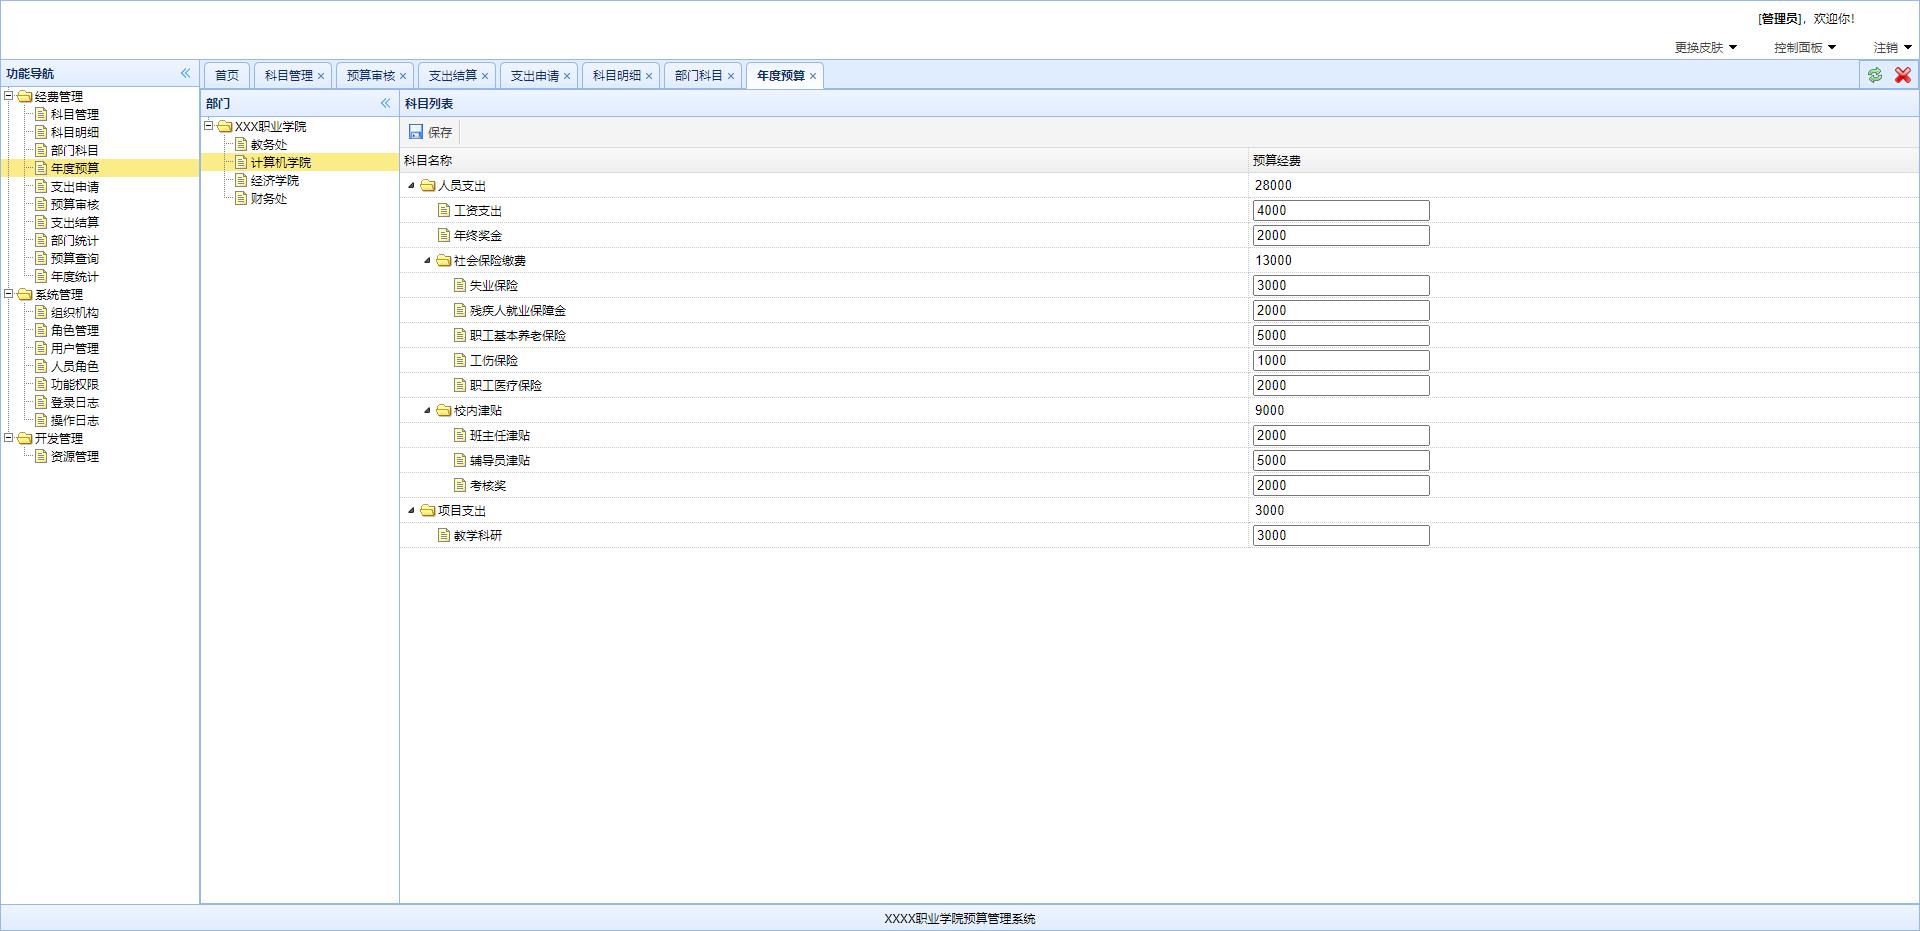The width and height of the screenshot is (1920, 931).
Task: Collapse the 部门 panel with double-arrow icon
Action: (385, 103)
